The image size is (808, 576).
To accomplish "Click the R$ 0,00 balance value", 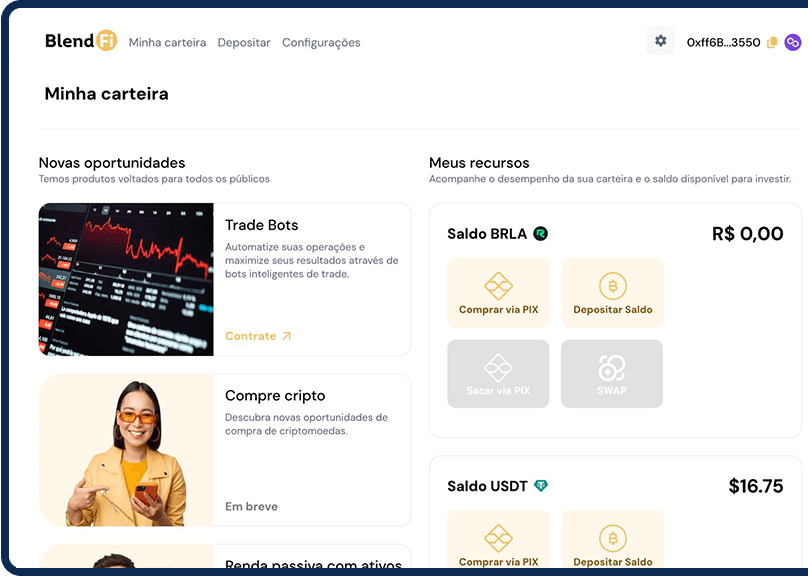I will pyautogui.click(x=748, y=234).
